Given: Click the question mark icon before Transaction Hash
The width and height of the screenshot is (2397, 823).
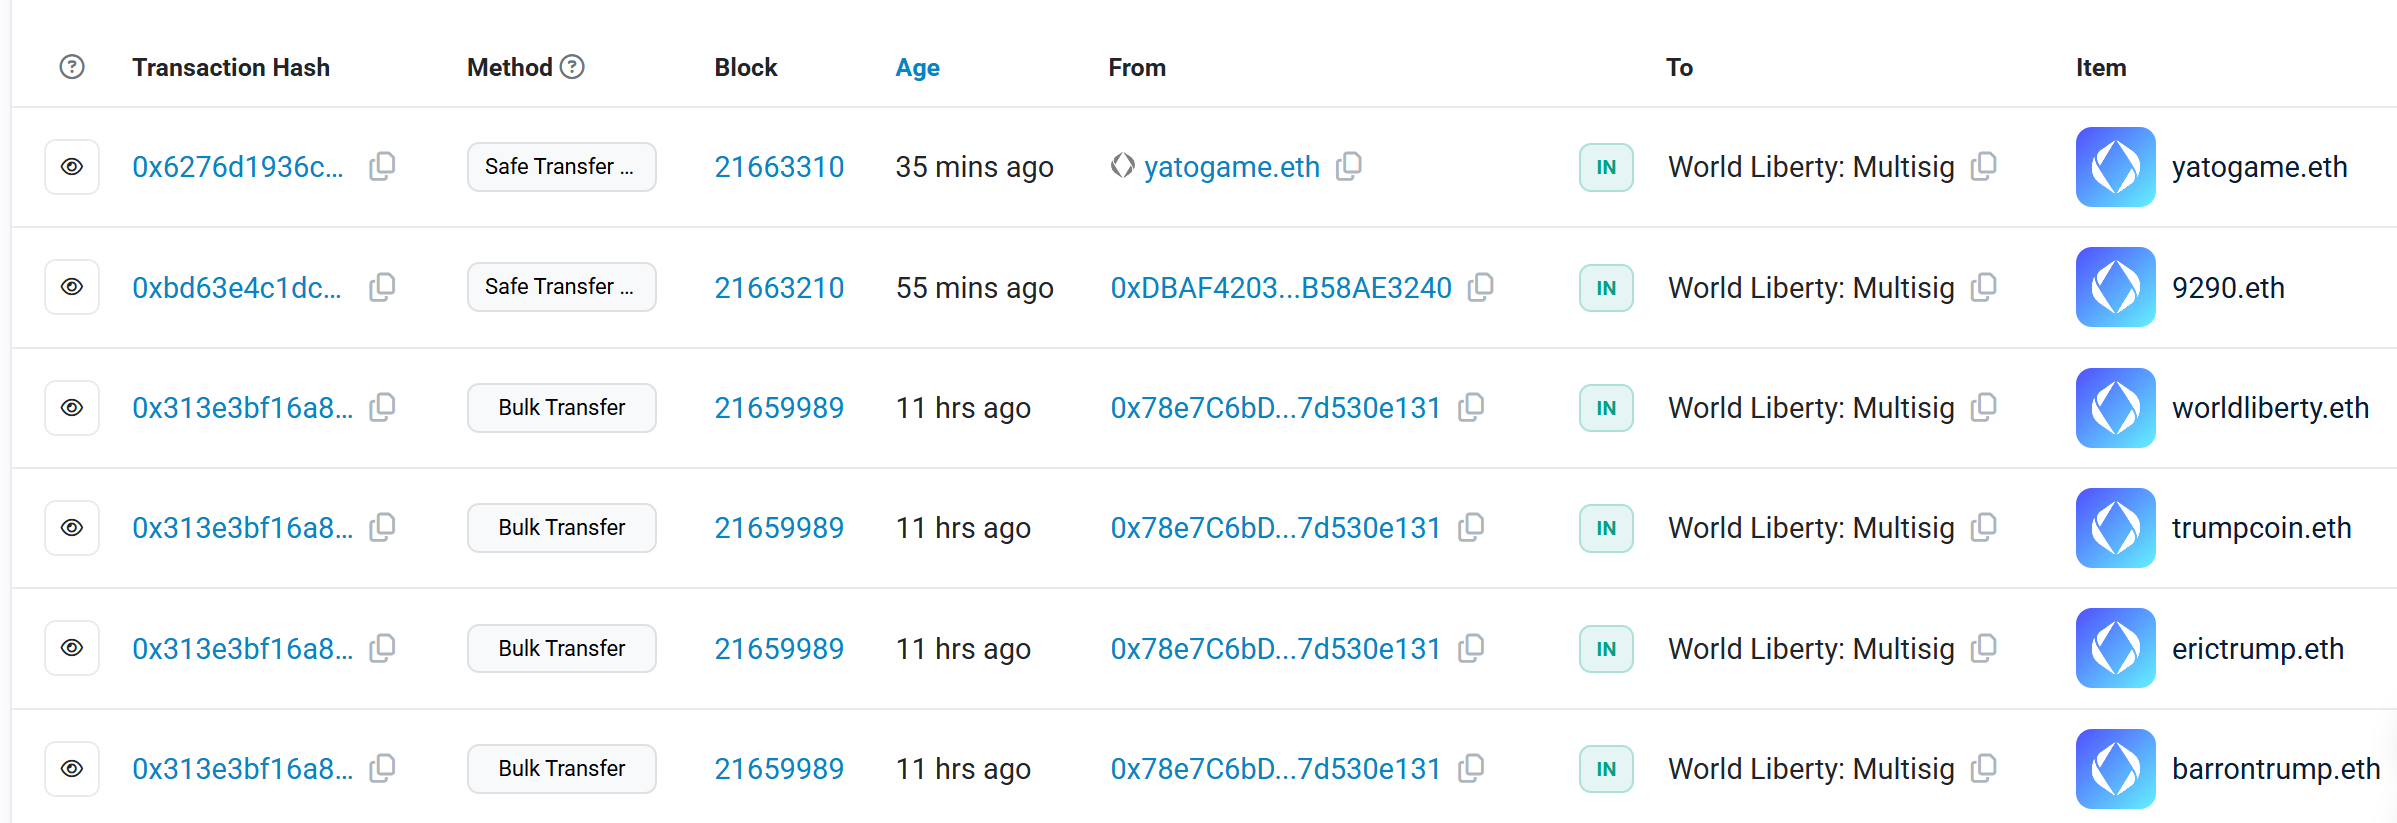Looking at the screenshot, I should (x=72, y=67).
